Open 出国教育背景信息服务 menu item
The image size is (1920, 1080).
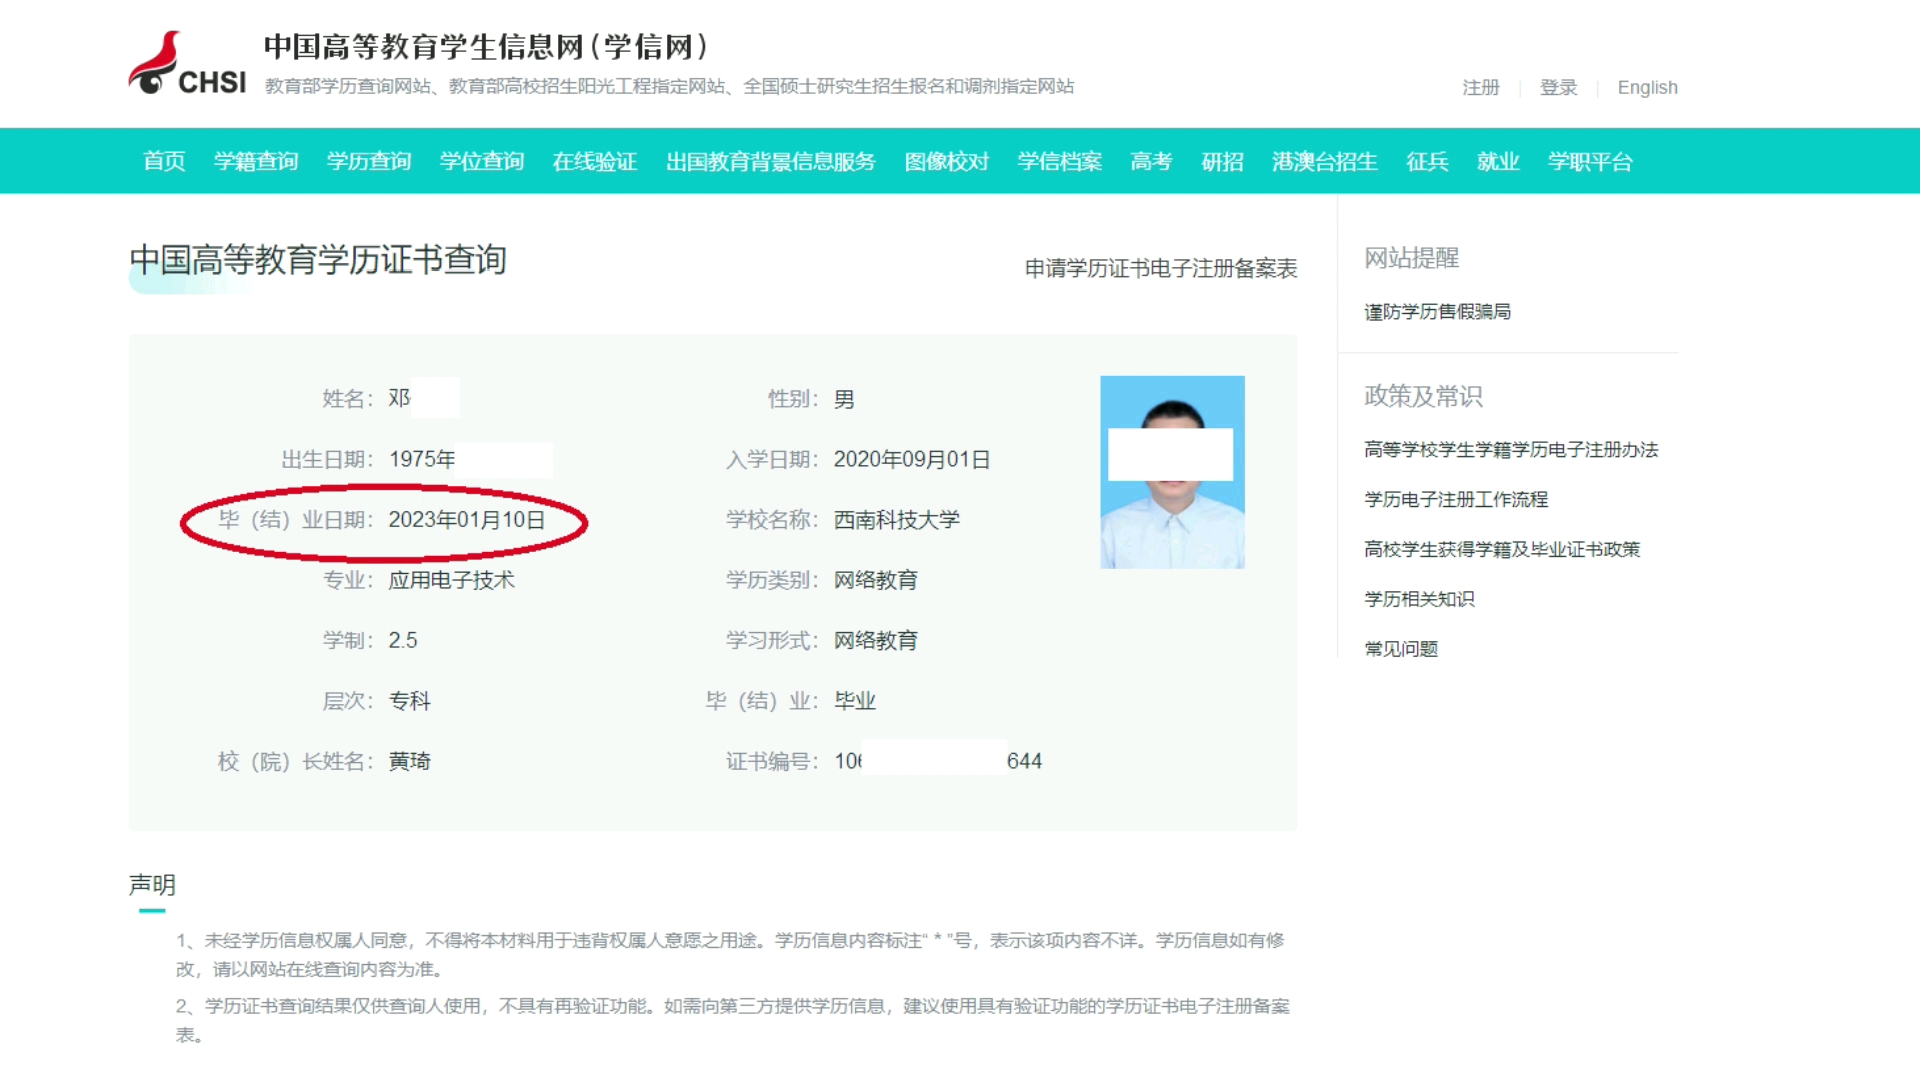771,161
